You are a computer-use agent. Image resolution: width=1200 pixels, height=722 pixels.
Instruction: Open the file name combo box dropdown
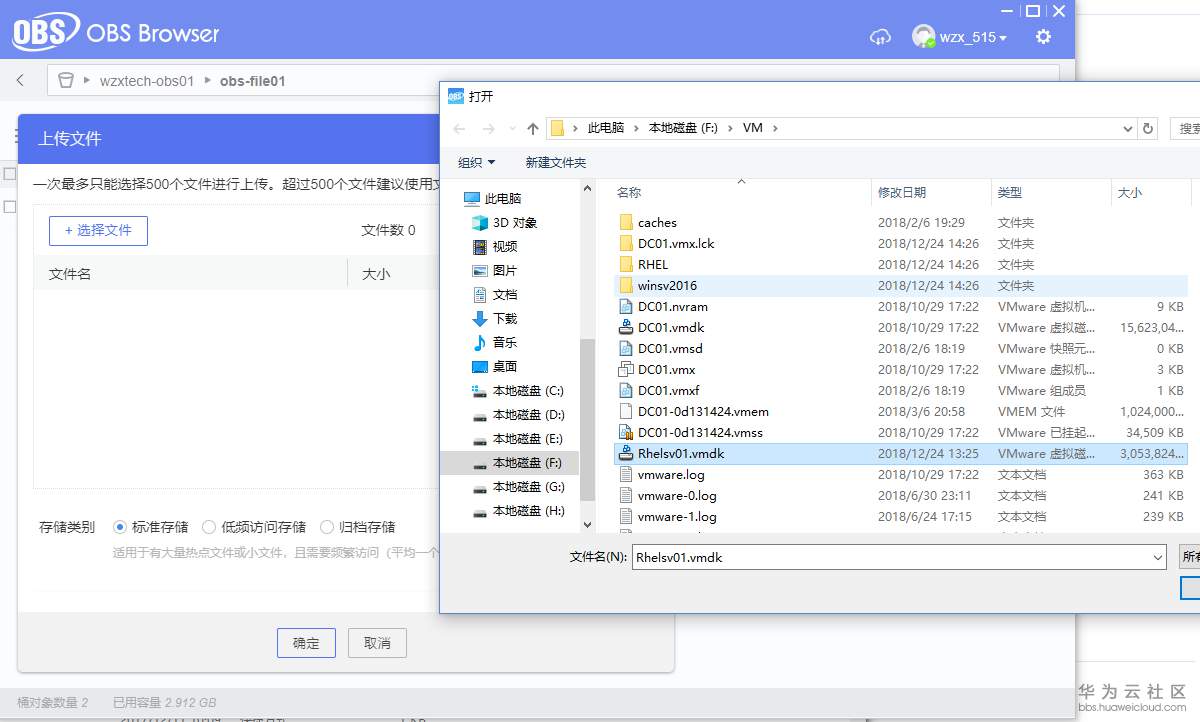tap(1157, 557)
